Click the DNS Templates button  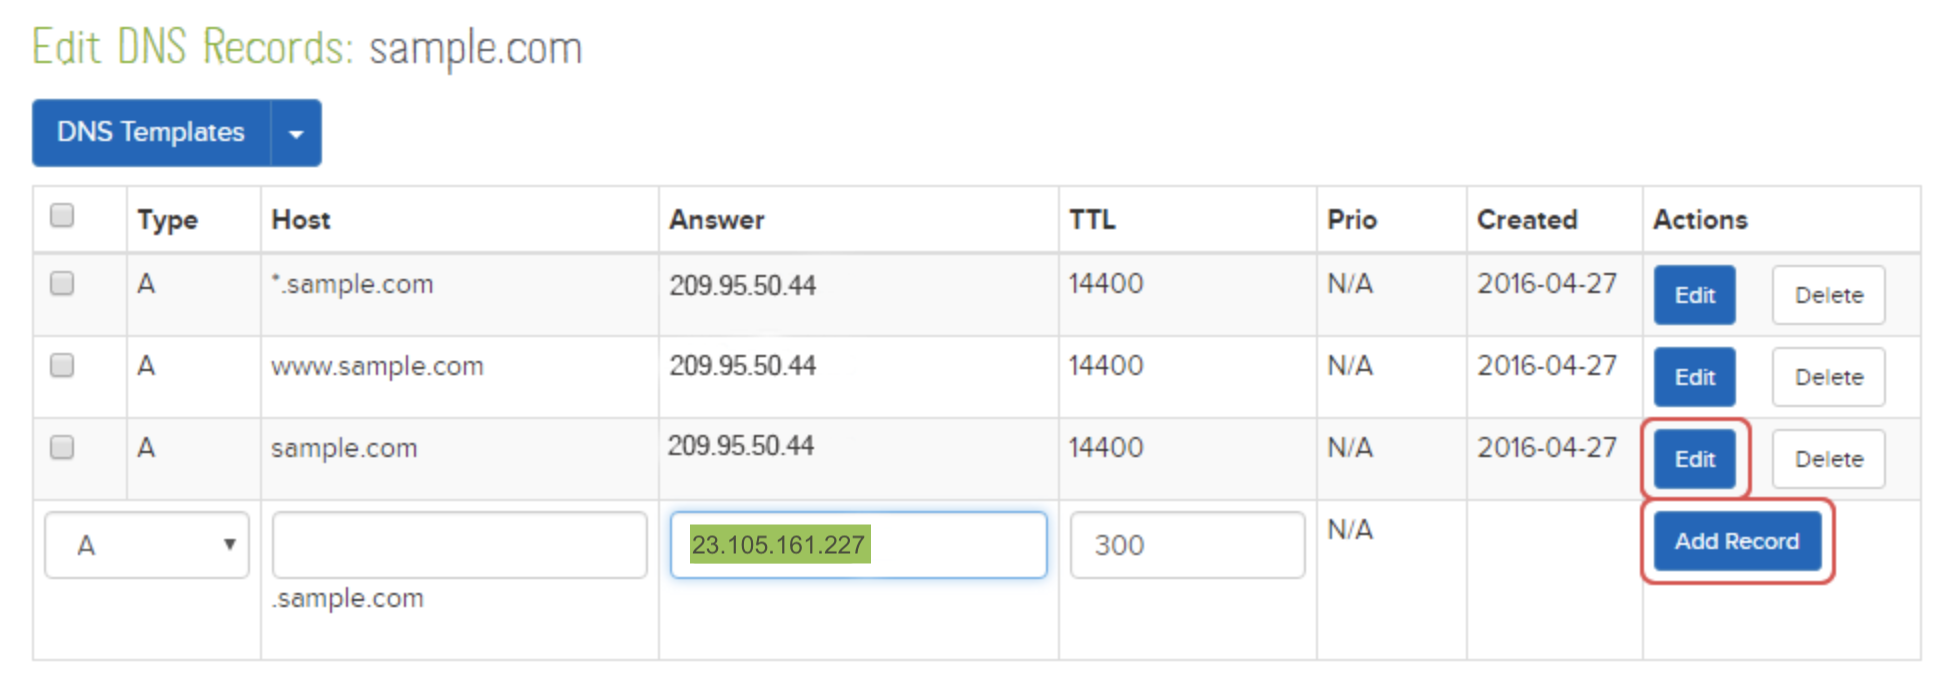[x=151, y=132]
